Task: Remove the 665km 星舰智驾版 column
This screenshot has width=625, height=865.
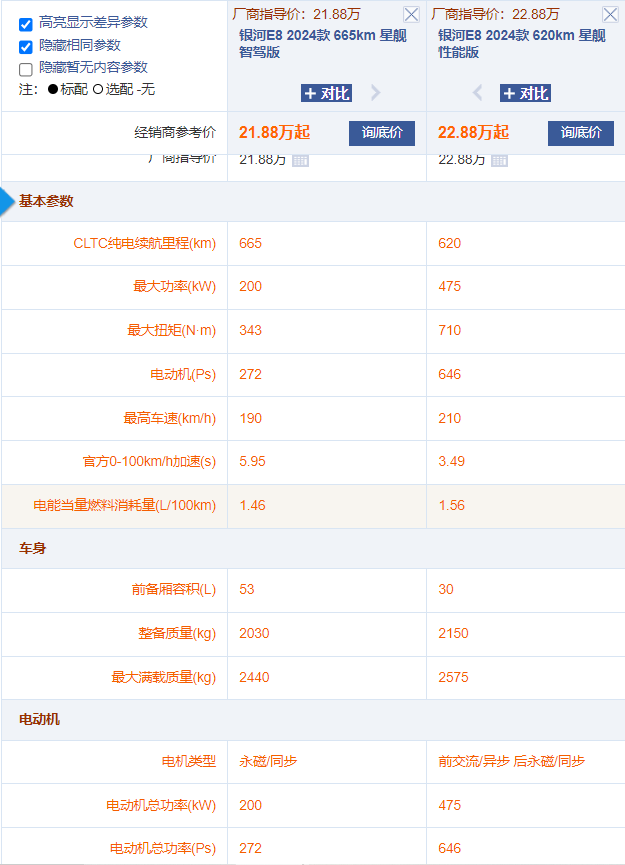Action: (x=411, y=14)
